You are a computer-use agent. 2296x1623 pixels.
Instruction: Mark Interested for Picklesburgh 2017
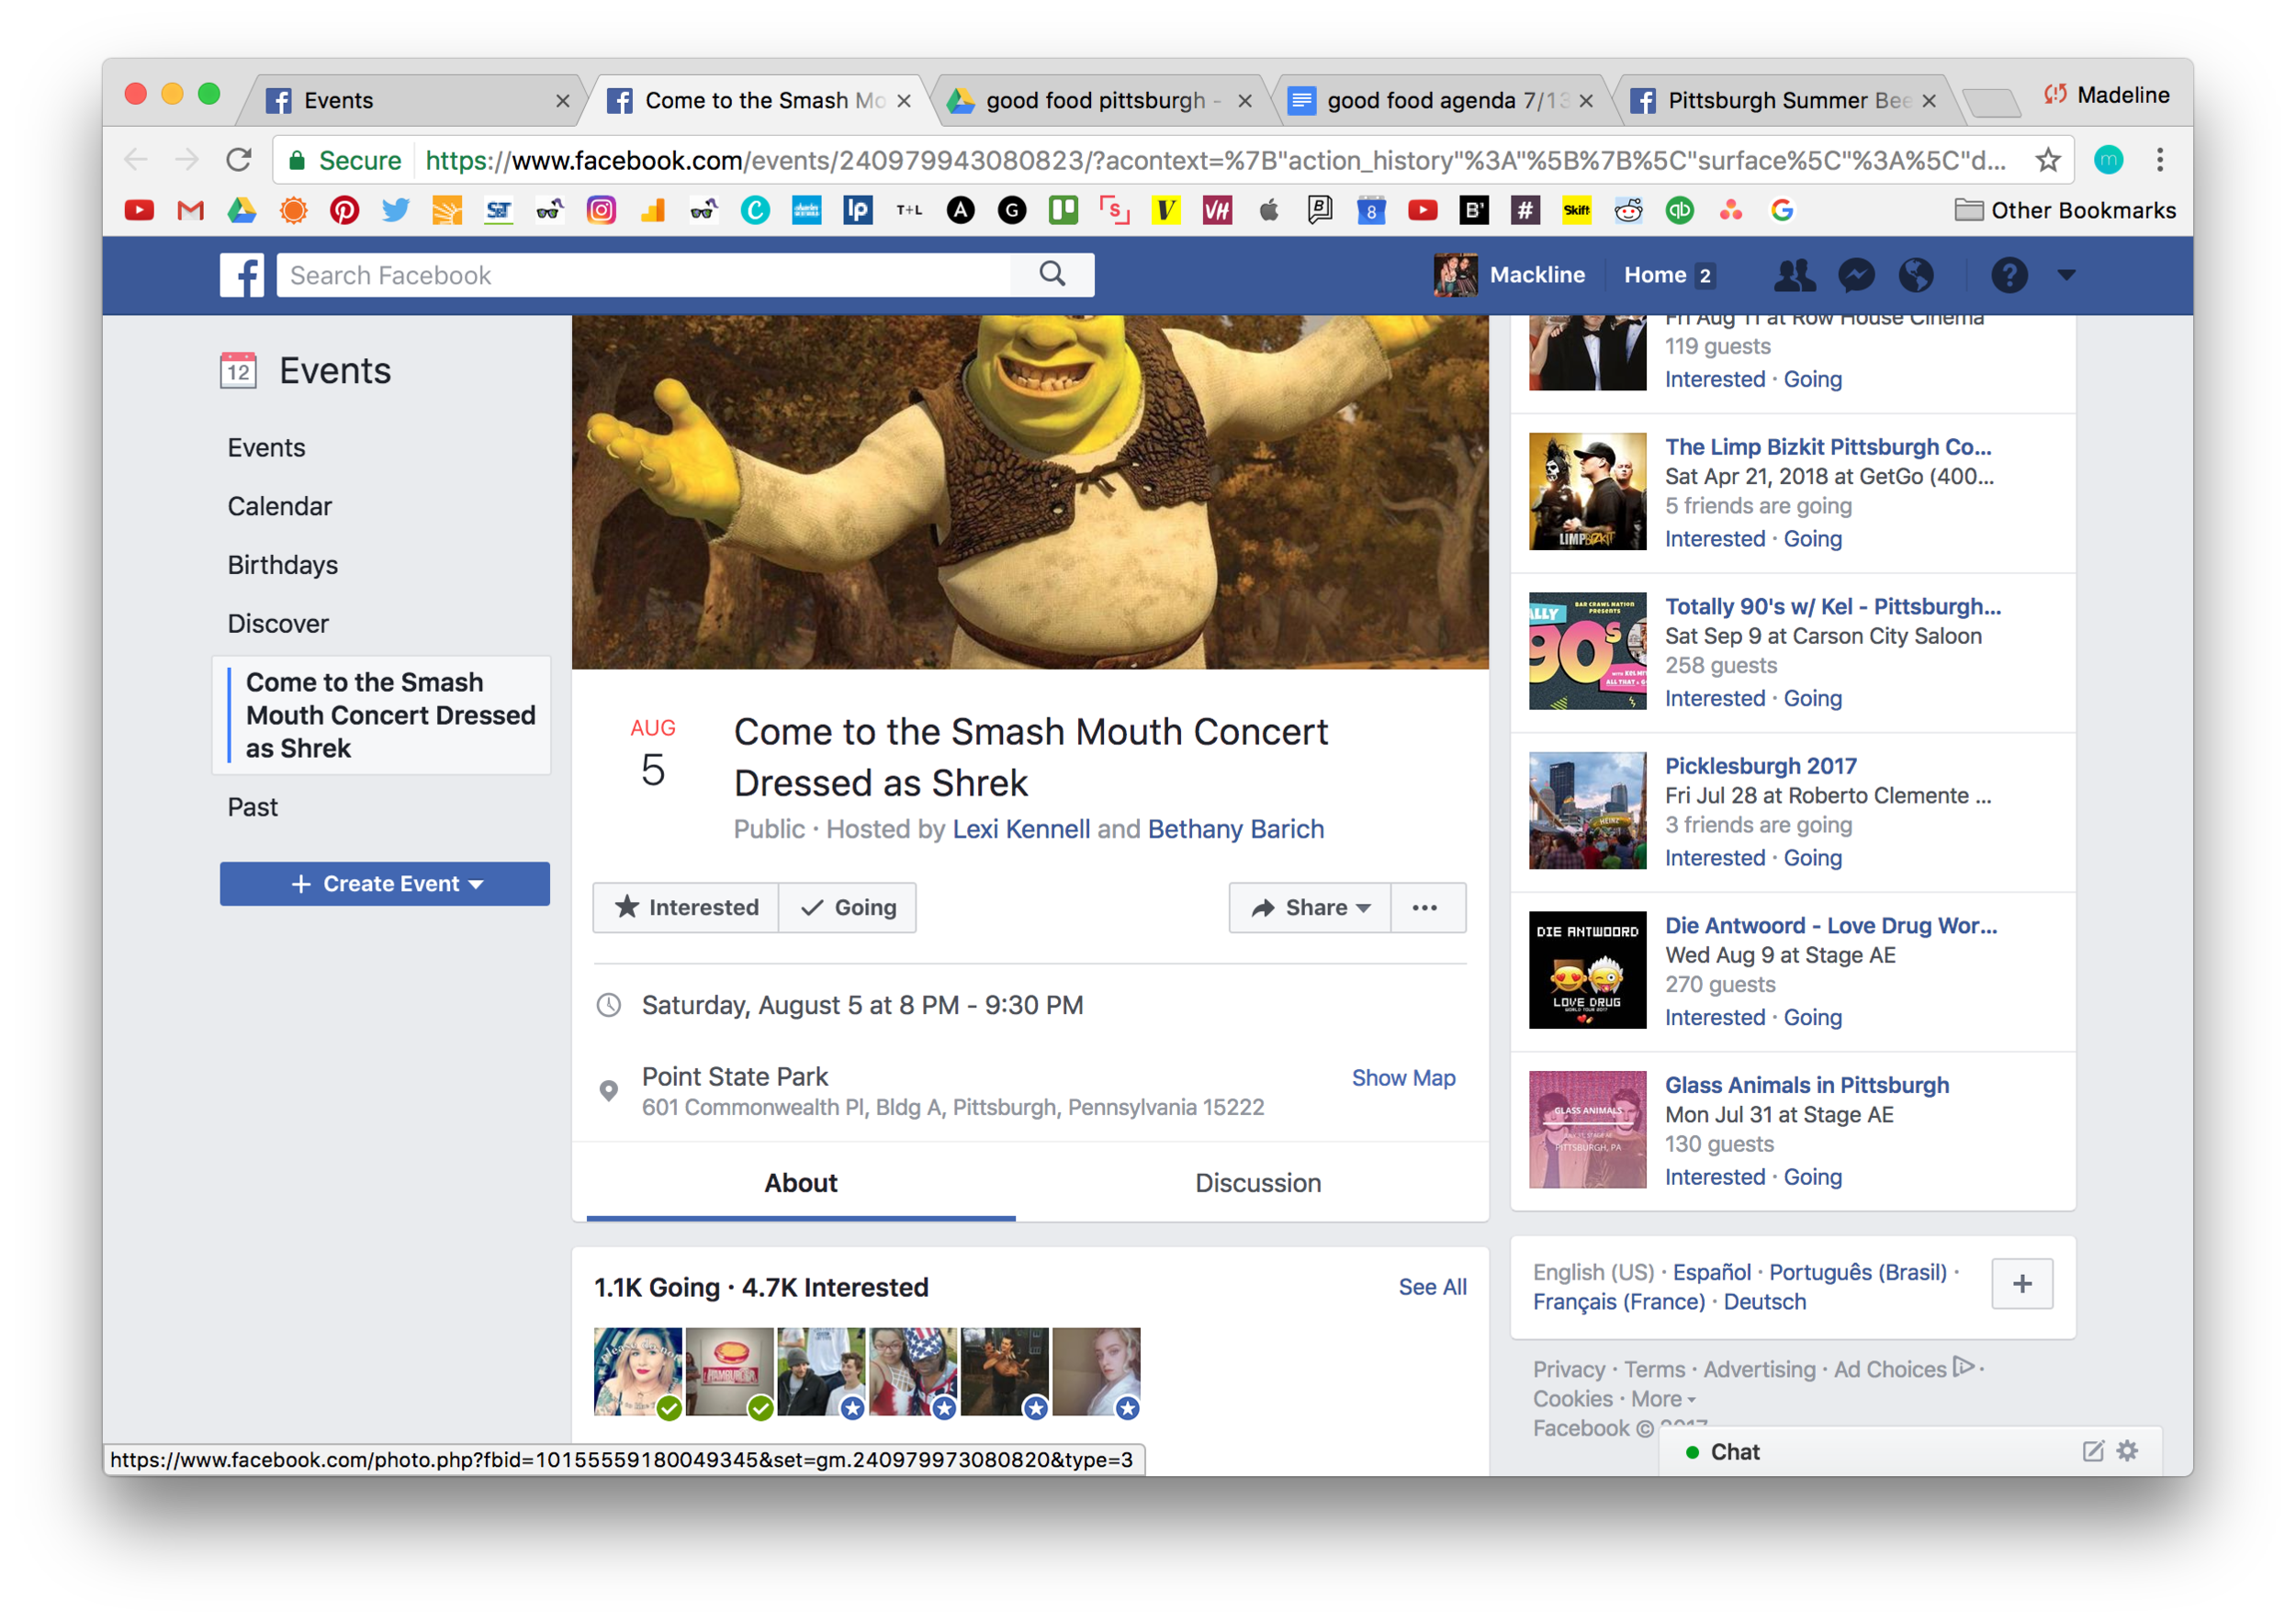[x=1715, y=858]
